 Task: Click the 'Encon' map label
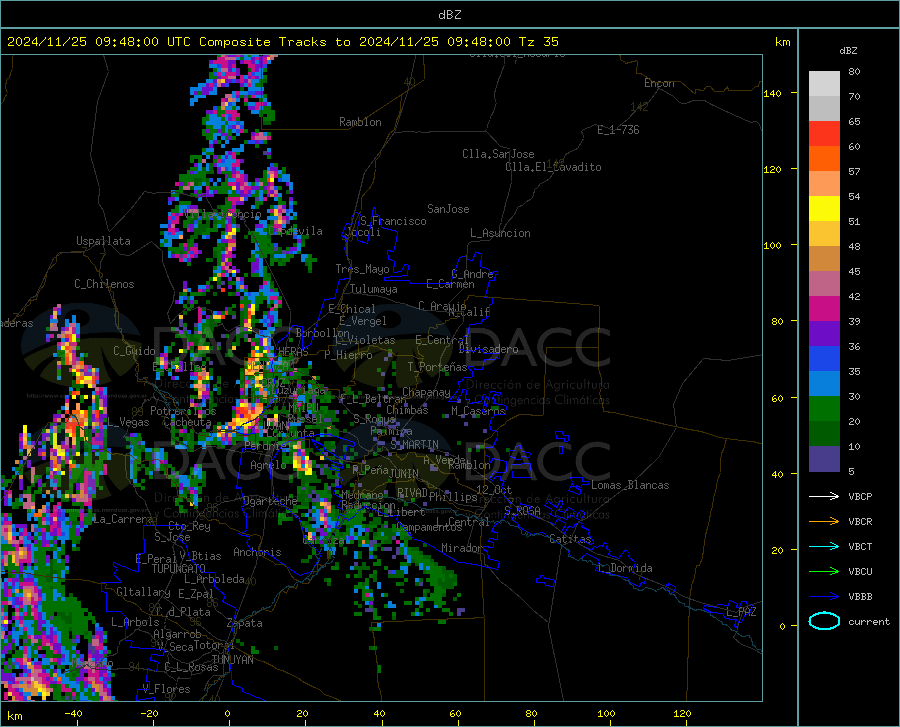pyautogui.click(x=659, y=83)
